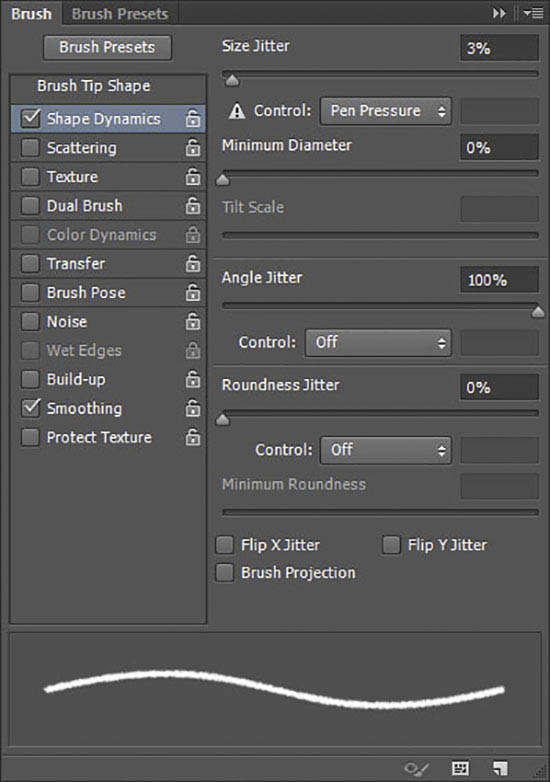Open Preset Manager icon at panel bottom

460,768
